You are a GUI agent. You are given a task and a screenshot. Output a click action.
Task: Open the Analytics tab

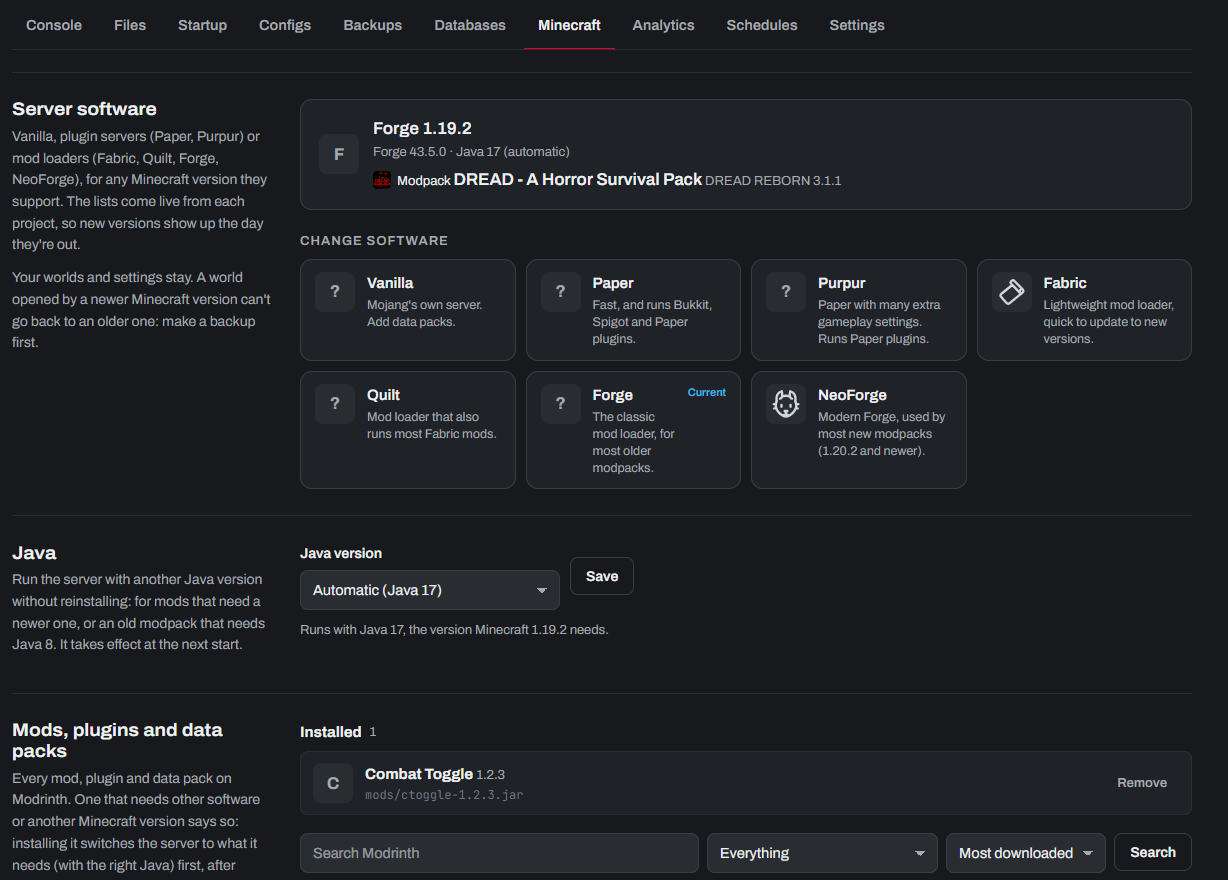[663, 25]
